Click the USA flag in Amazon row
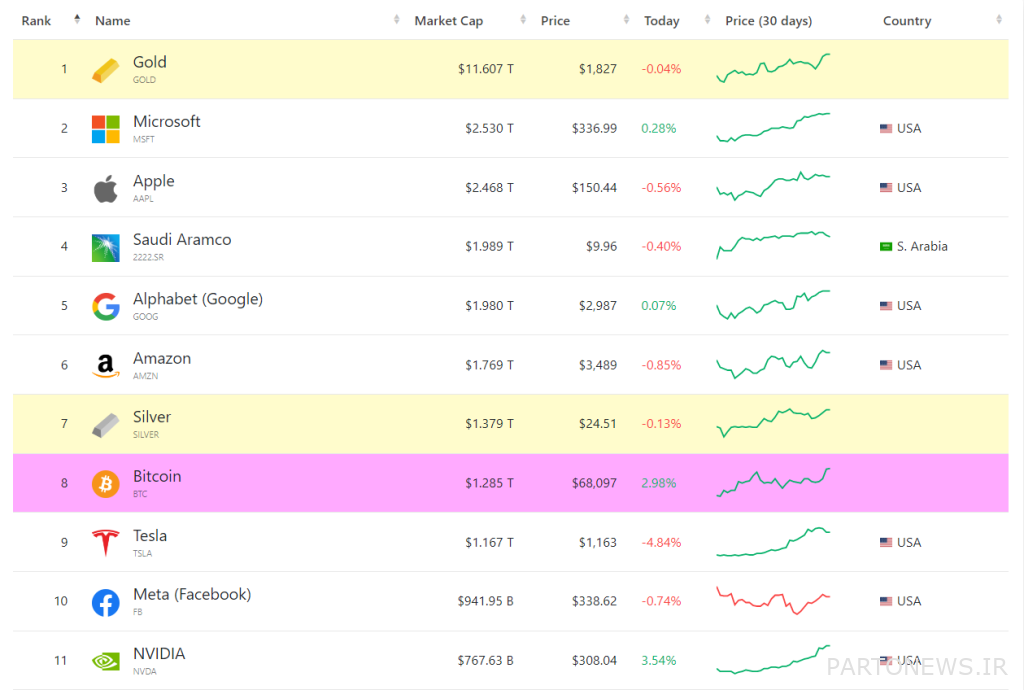Screen dimensions: 1024x690 click(x=886, y=364)
